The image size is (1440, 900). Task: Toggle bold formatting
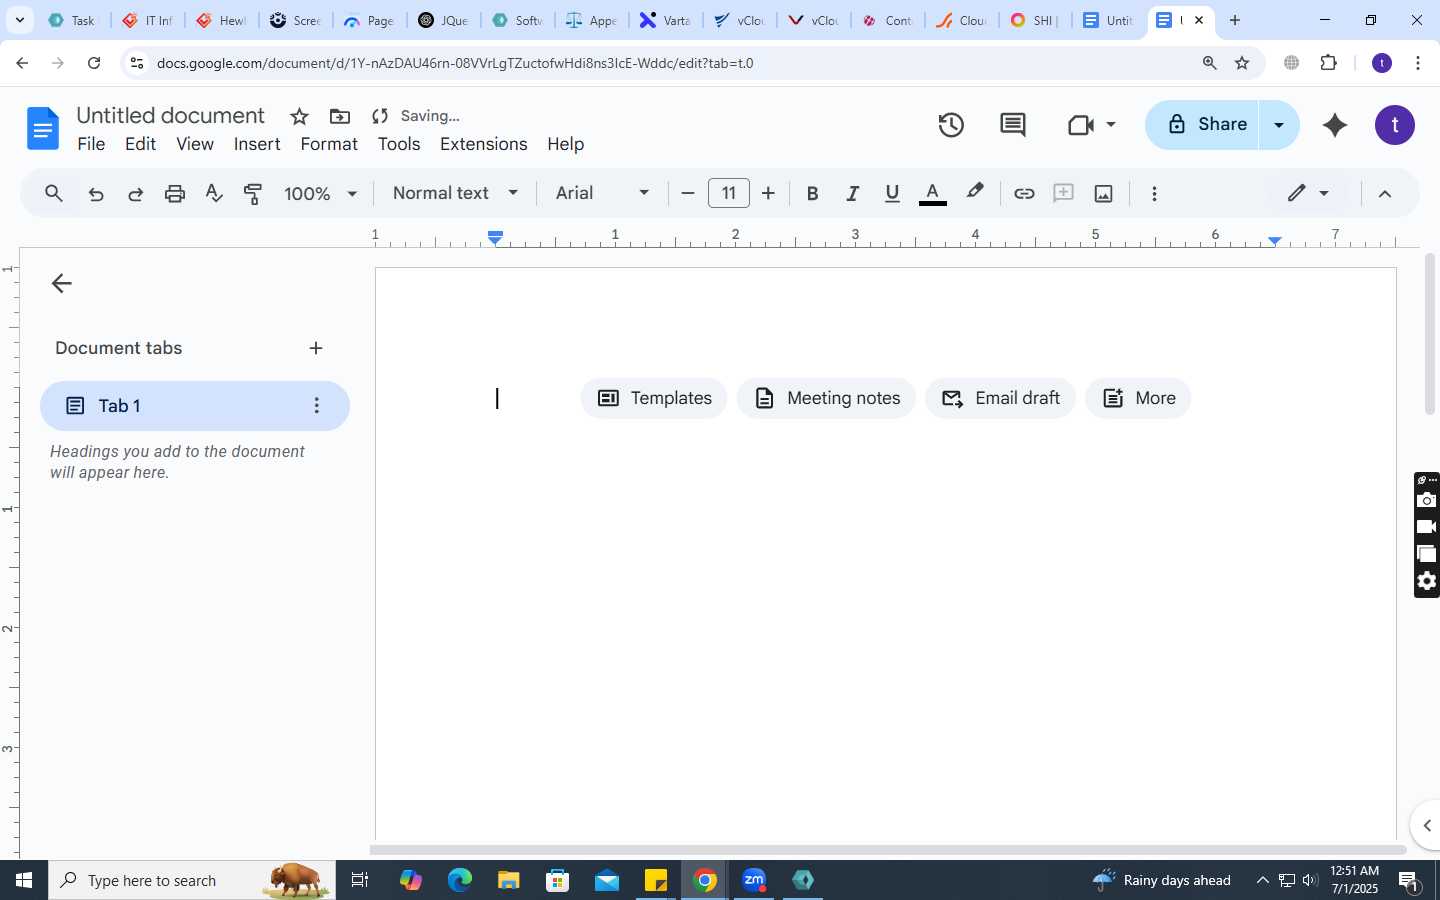click(x=812, y=194)
